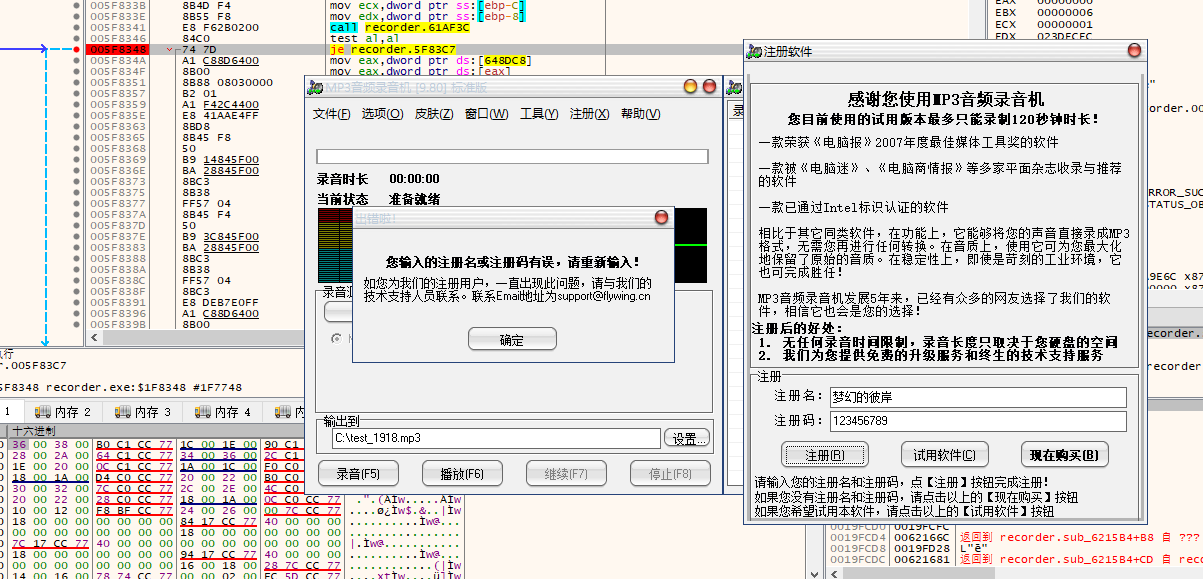The height and width of the screenshot is (579, 1203).
Task: Open the 工具(Y) tools menu
Action: click(539, 114)
